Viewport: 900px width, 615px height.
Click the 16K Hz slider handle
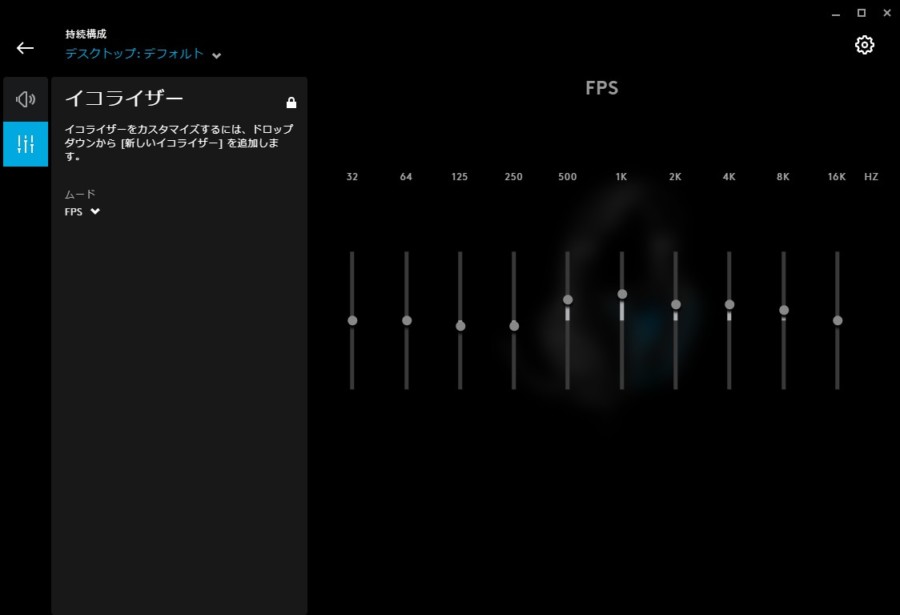point(838,320)
